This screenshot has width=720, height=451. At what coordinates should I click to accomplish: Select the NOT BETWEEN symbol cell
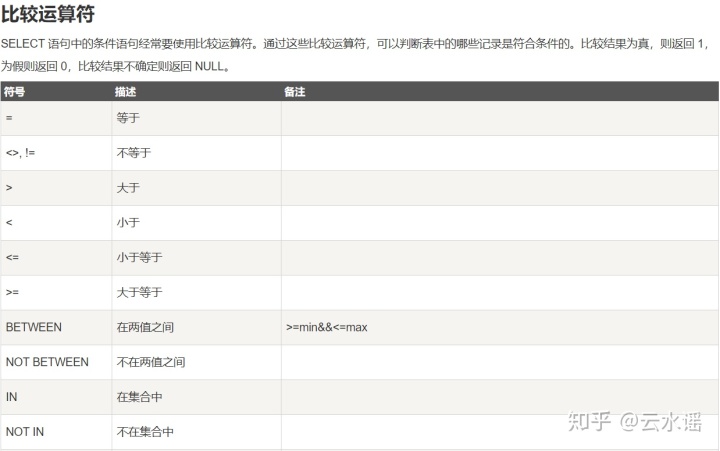(56, 362)
